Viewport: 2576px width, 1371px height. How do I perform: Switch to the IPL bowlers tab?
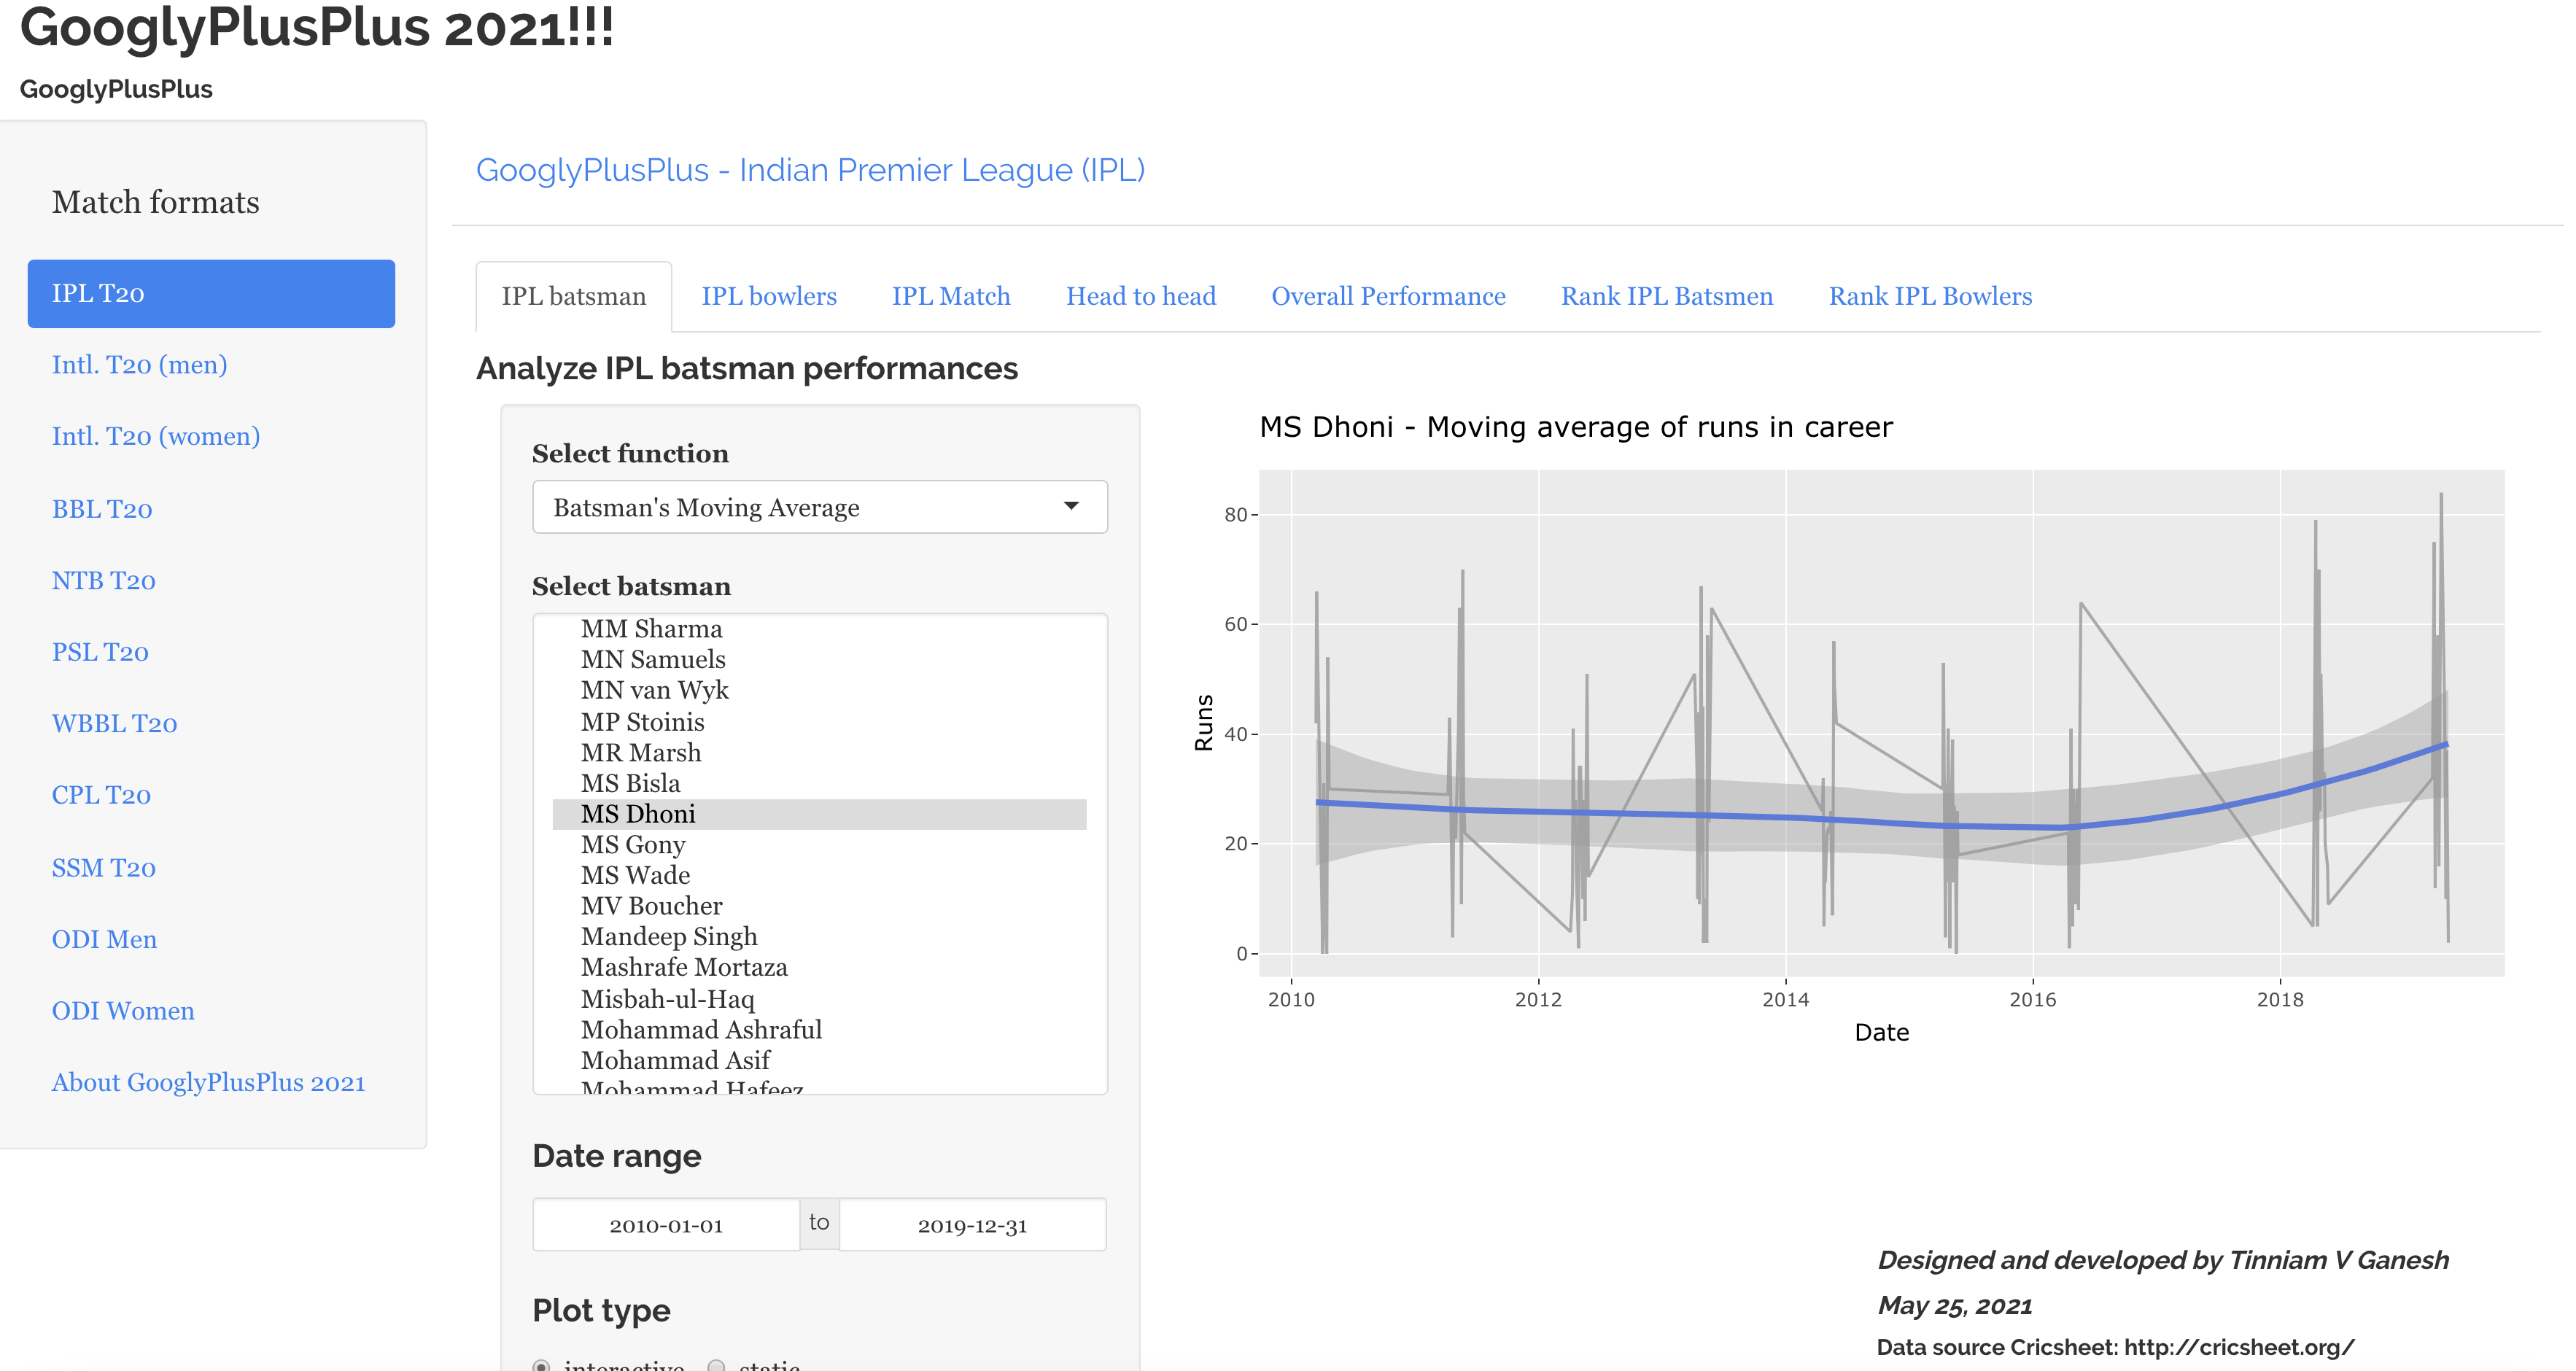[768, 296]
